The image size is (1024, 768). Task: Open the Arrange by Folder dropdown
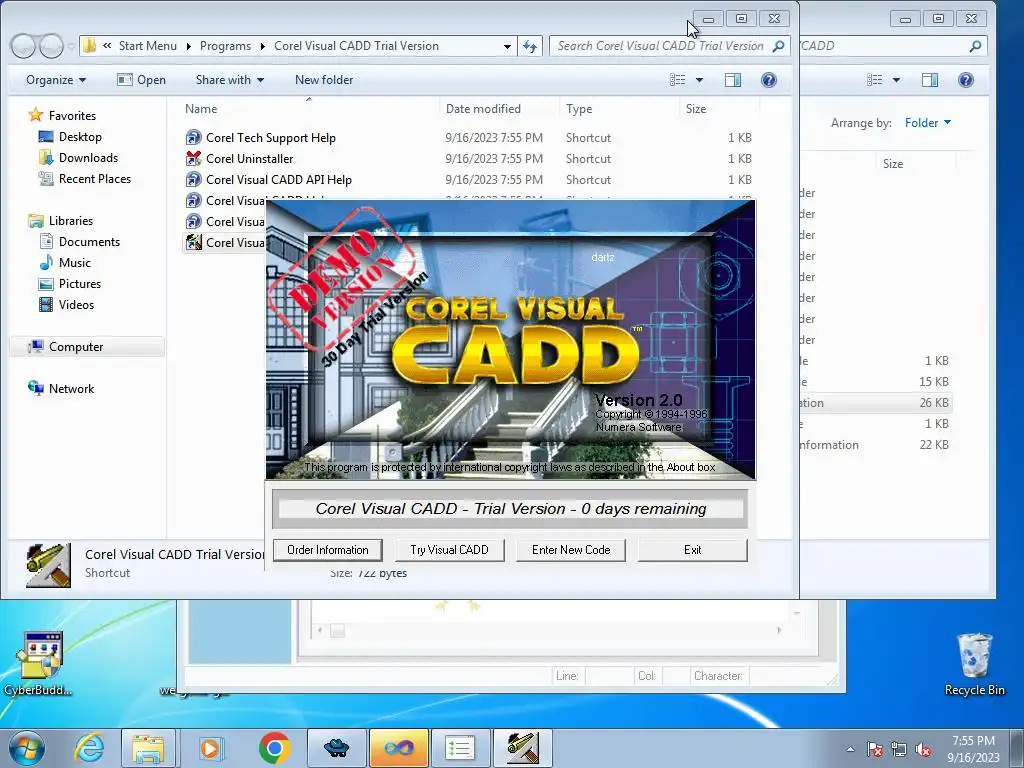pos(927,123)
